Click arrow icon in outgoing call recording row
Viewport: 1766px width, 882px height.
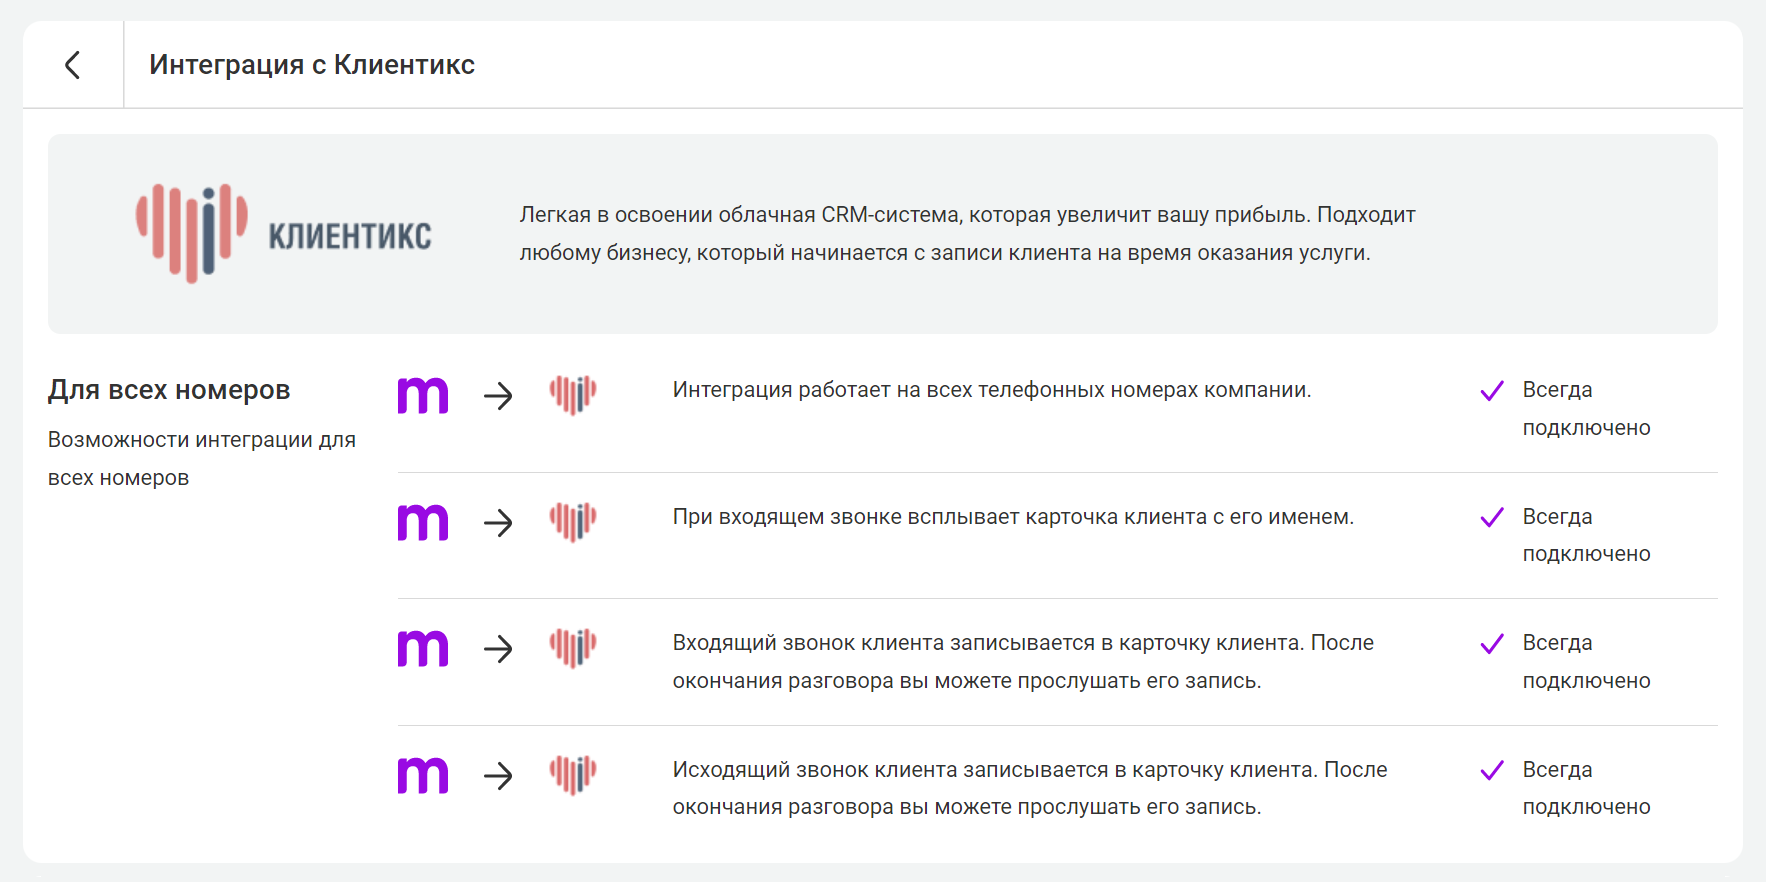point(498,775)
